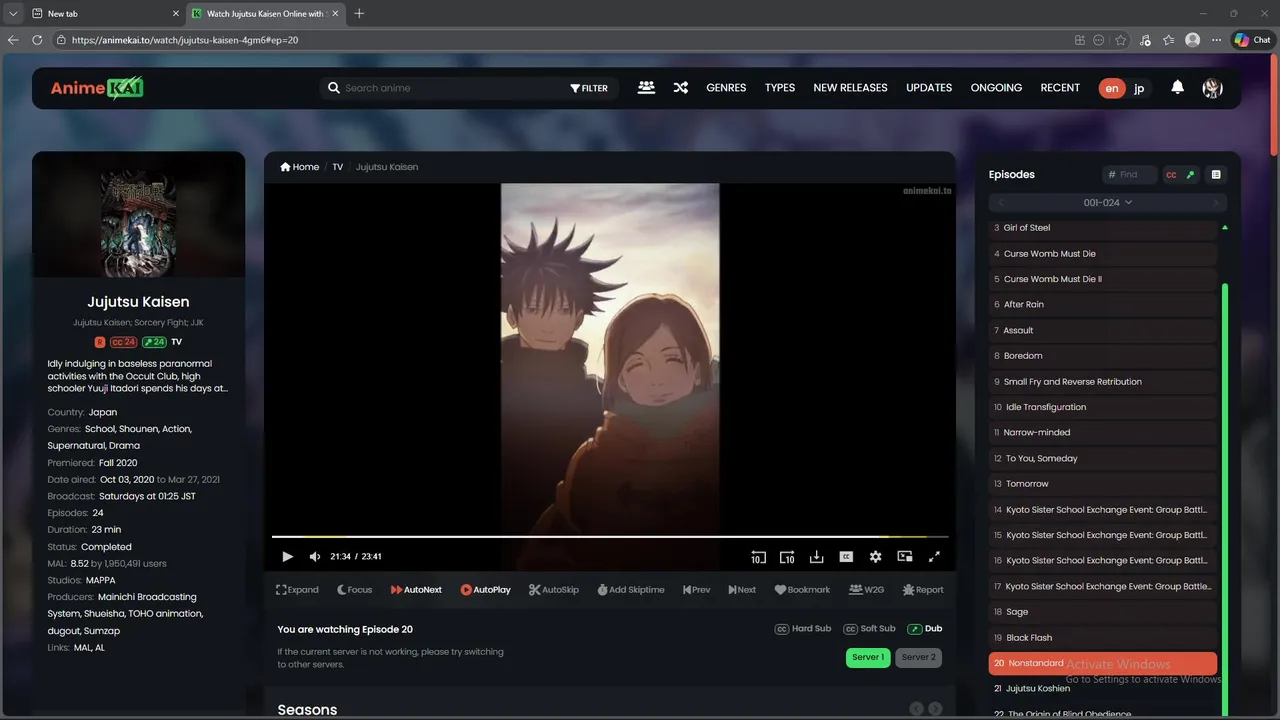This screenshot has height=720, width=1280.
Task: Select episode 13 Tomorrow
Action: coord(1103,484)
